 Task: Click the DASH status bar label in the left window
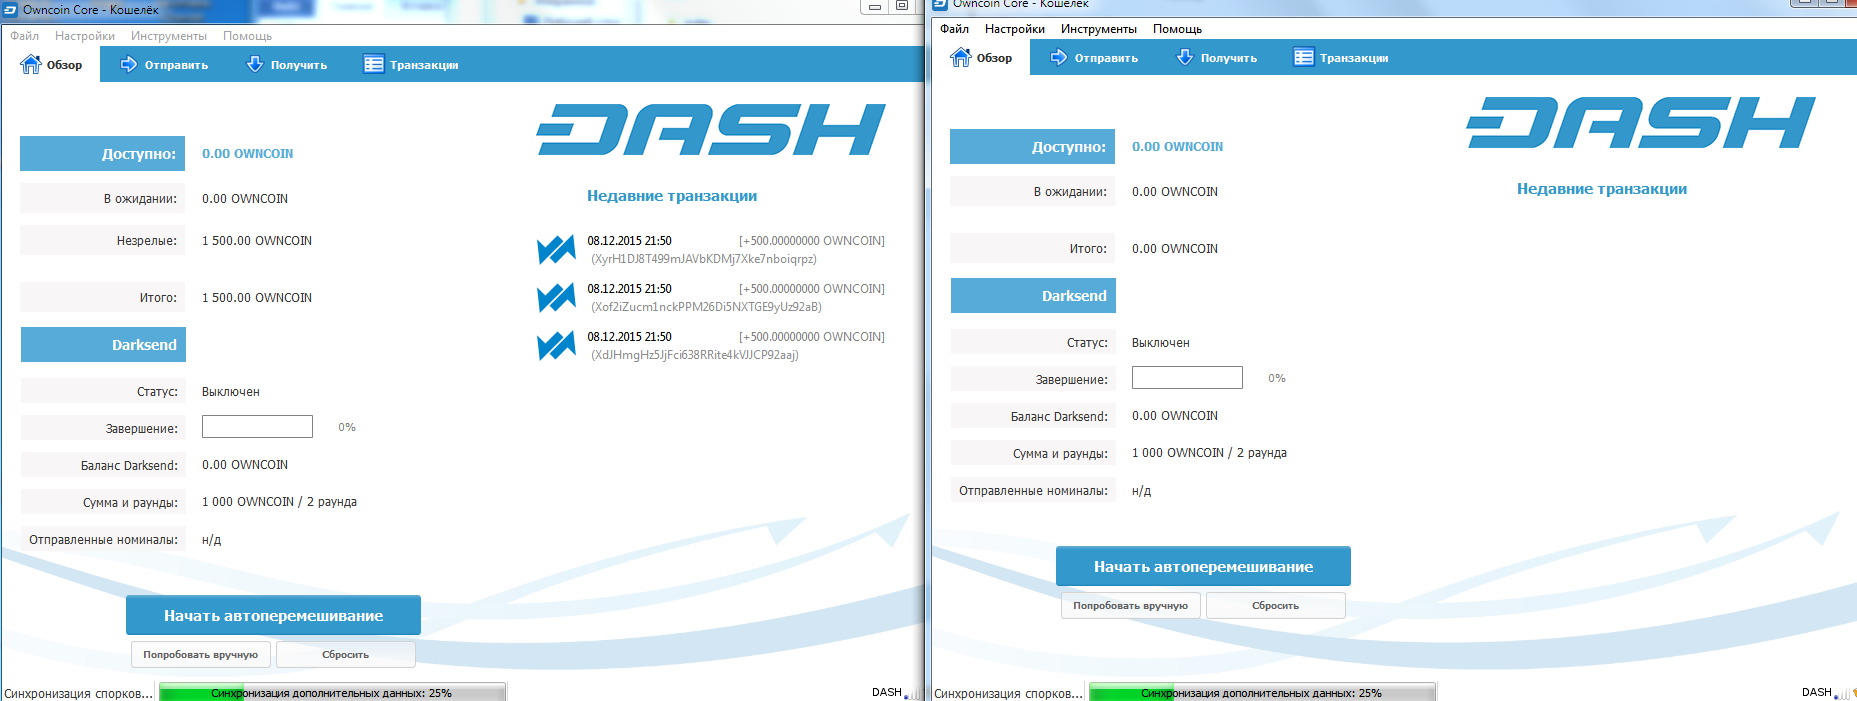click(x=887, y=692)
